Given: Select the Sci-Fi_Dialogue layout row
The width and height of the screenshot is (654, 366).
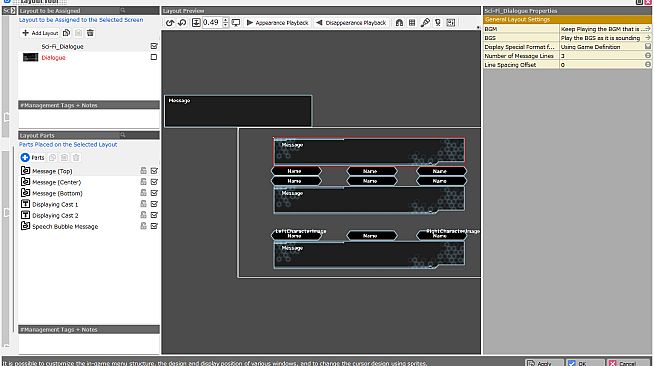Looking at the screenshot, I should 89,46.
